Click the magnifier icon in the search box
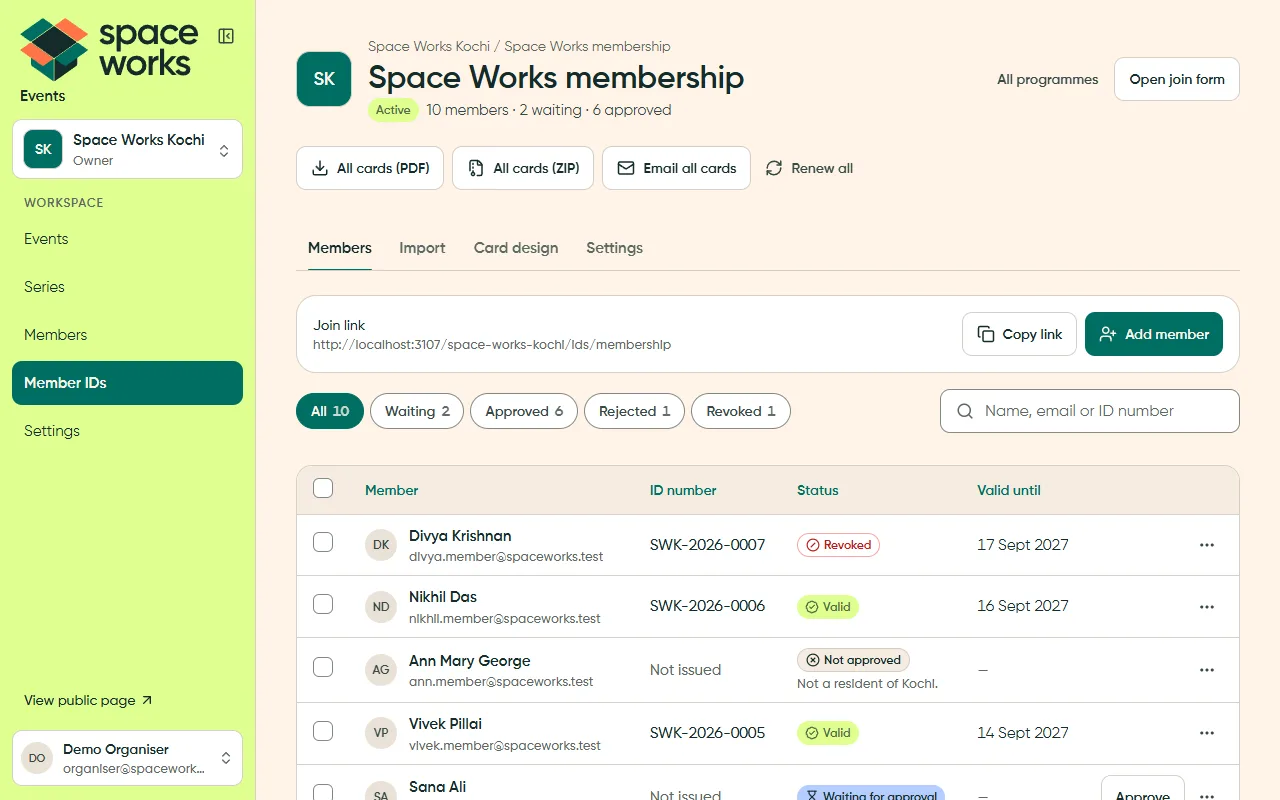 point(965,411)
